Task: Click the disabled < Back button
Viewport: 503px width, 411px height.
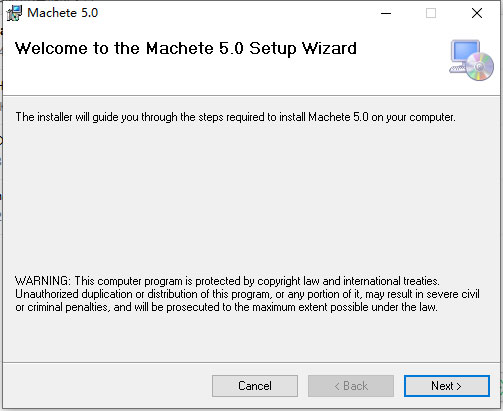Action: tap(351, 386)
